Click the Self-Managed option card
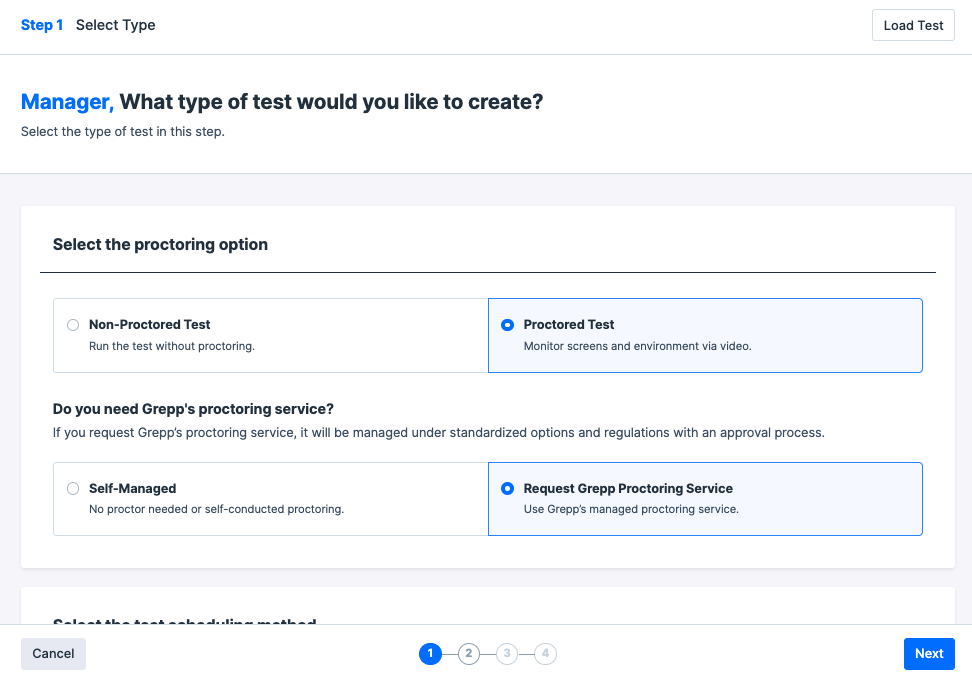The height and width of the screenshot is (673, 972). 270,499
